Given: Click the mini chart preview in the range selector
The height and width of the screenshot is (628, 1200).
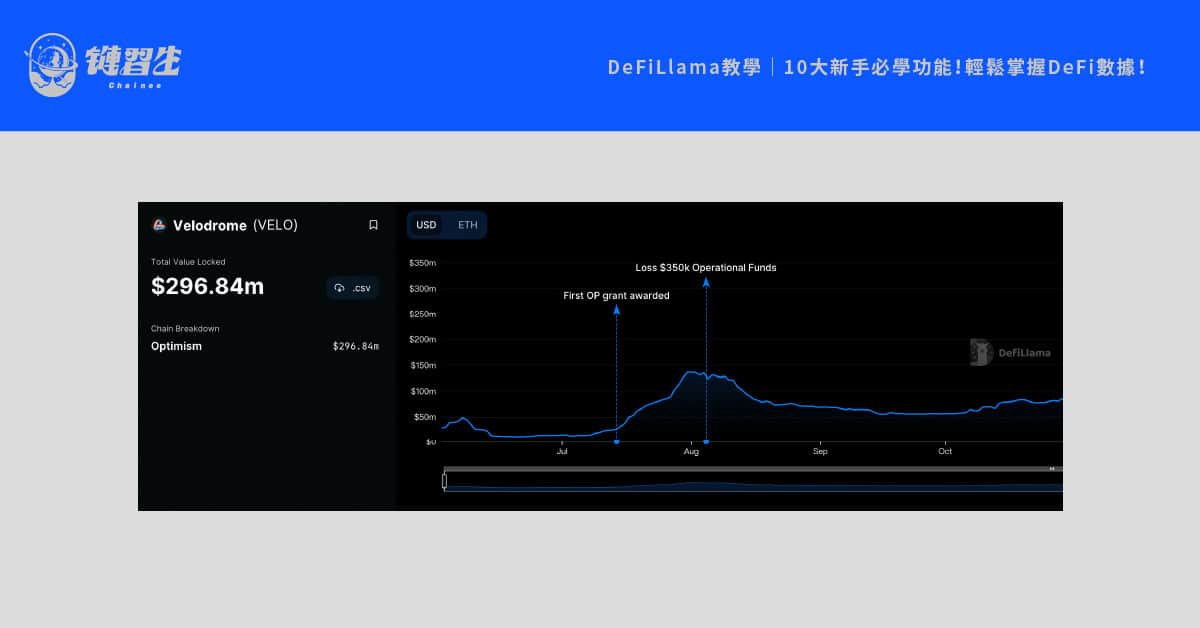Looking at the screenshot, I should pos(753,482).
